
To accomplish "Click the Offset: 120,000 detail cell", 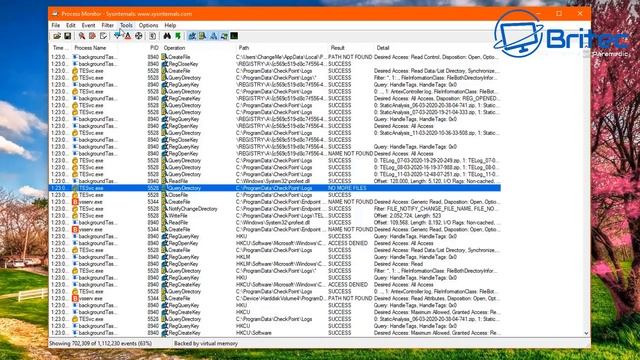I will [x=435, y=181].
